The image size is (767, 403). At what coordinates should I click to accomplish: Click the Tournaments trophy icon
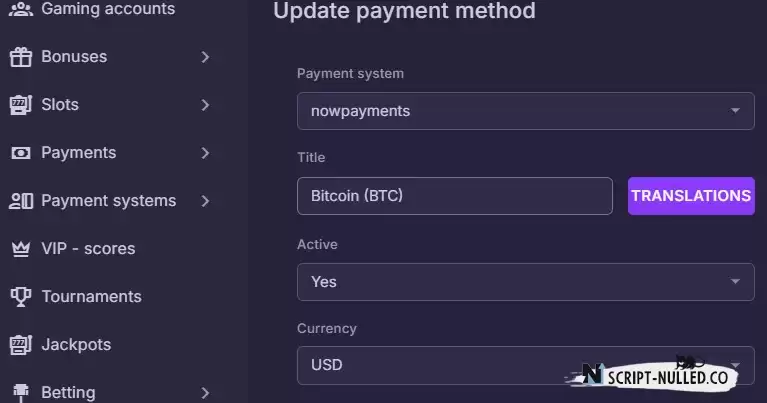pyautogui.click(x=21, y=296)
